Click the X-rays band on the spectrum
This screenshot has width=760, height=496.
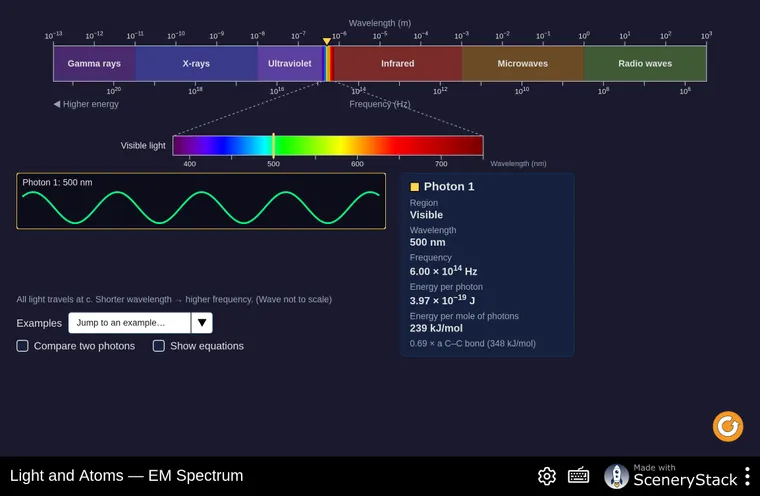coord(196,64)
